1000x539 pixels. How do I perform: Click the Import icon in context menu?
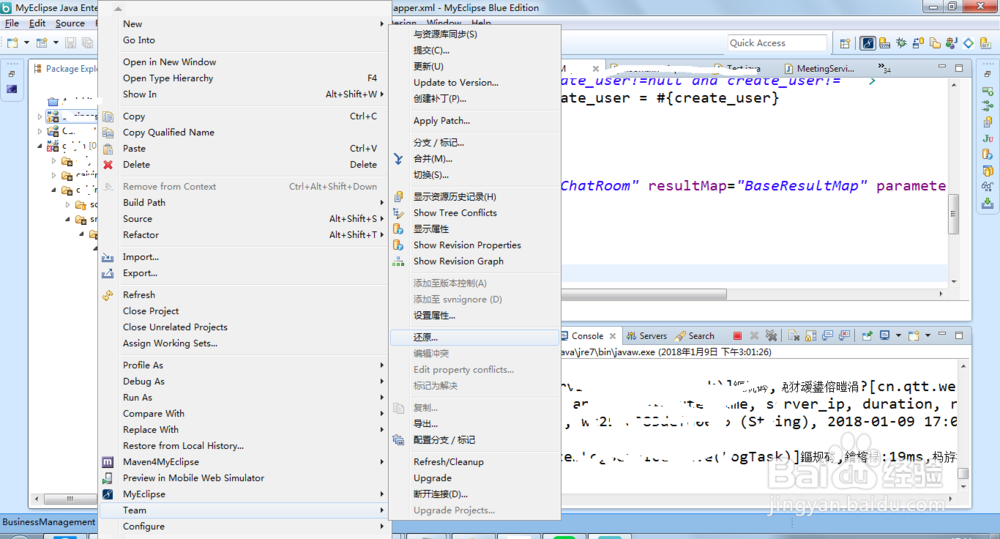pos(108,257)
